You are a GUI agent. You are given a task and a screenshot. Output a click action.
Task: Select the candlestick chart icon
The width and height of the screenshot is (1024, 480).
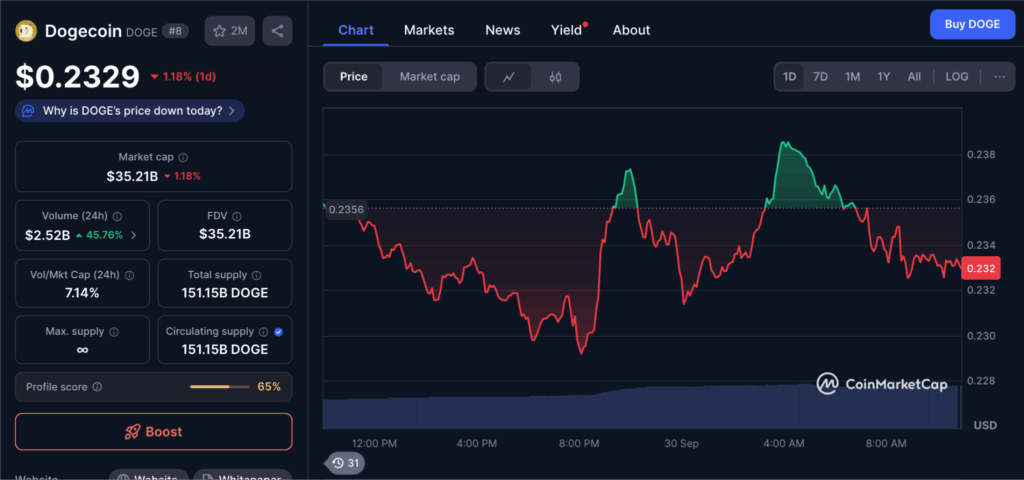pos(555,77)
